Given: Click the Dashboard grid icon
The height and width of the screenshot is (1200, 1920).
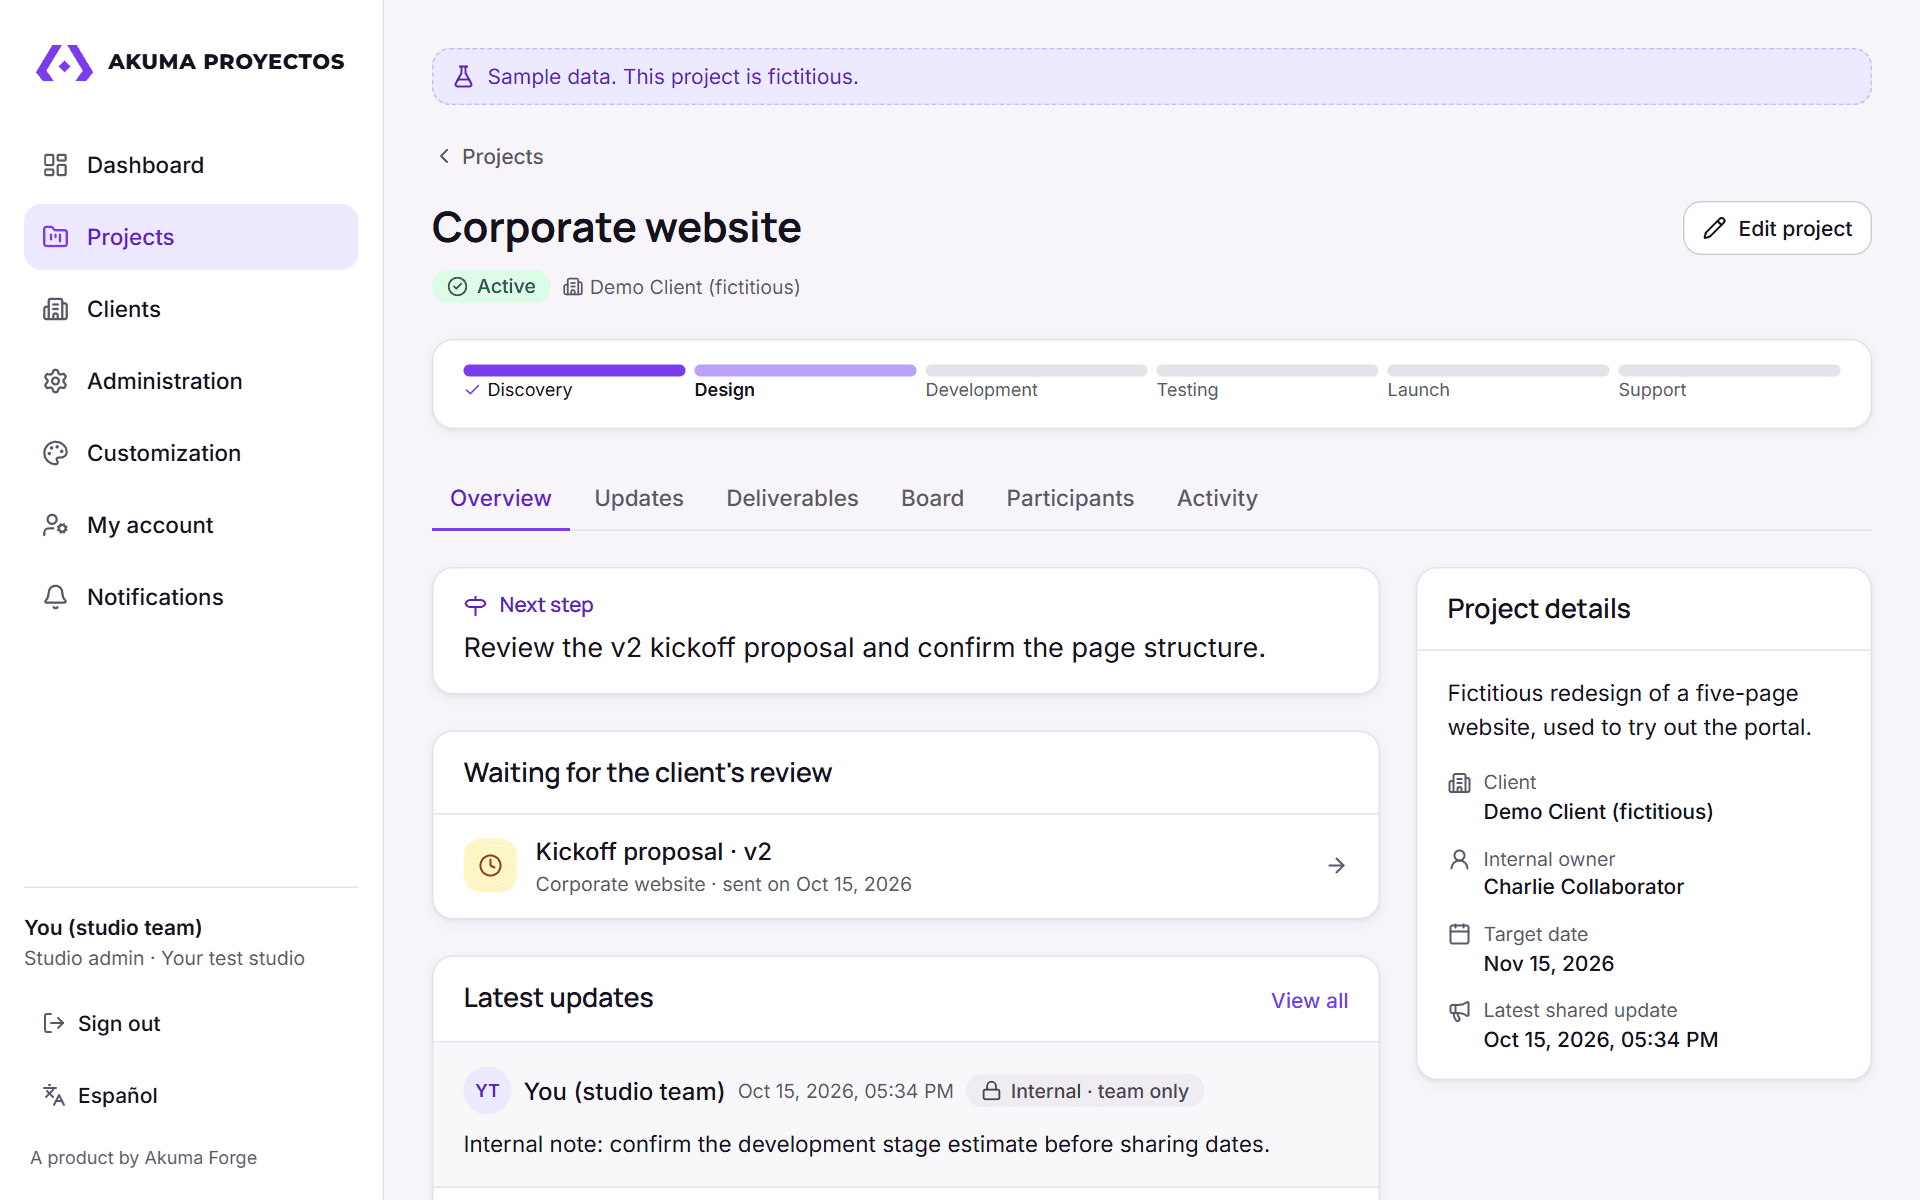Looking at the screenshot, I should 55,165.
